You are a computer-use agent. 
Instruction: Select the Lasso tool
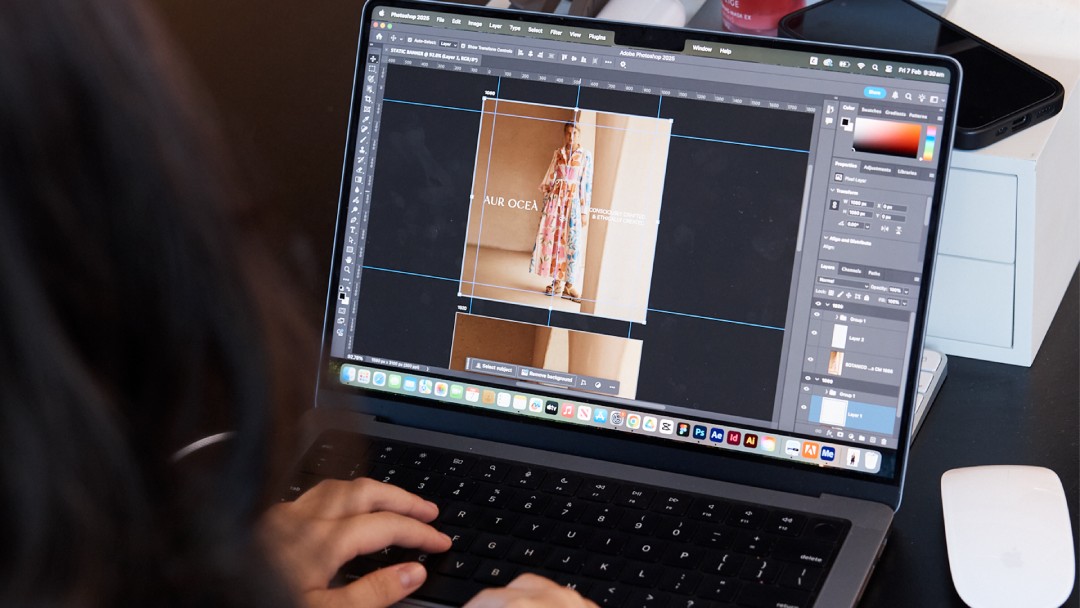371,79
